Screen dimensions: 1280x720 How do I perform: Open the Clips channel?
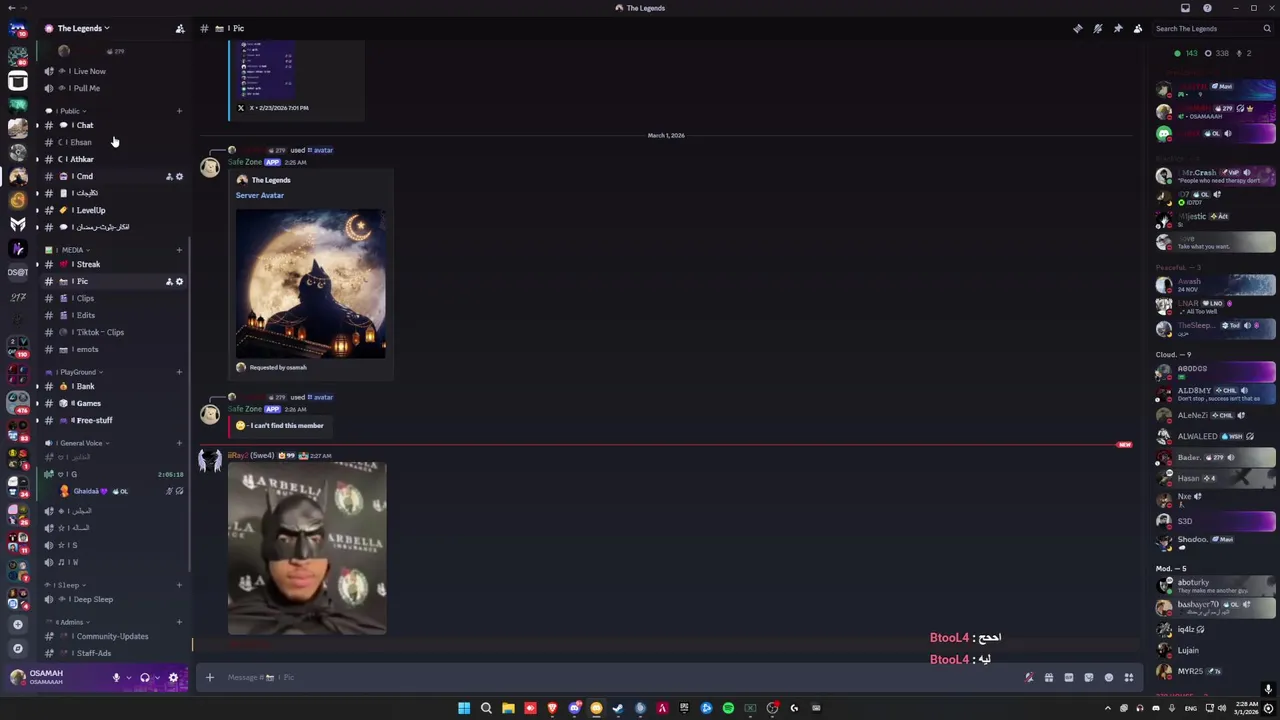coord(113,298)
